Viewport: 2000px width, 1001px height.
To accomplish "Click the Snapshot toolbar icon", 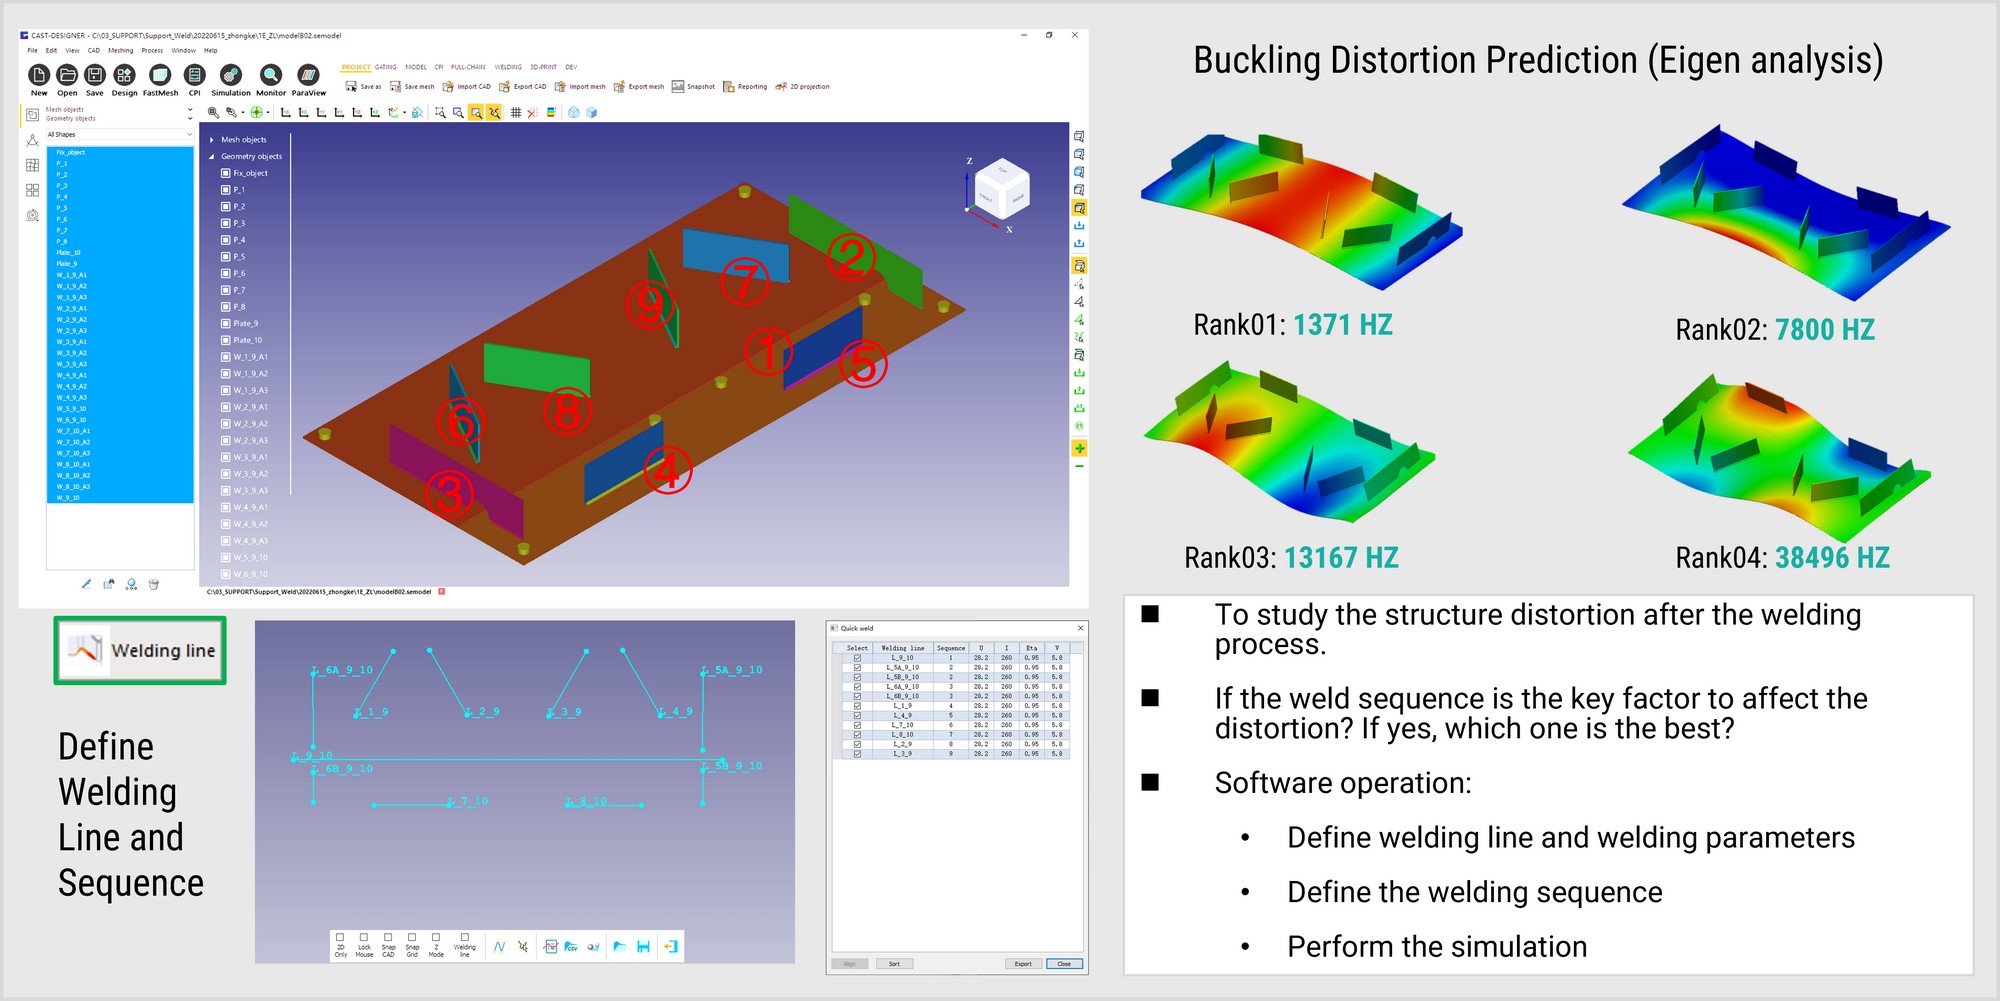I will (678, 87).
